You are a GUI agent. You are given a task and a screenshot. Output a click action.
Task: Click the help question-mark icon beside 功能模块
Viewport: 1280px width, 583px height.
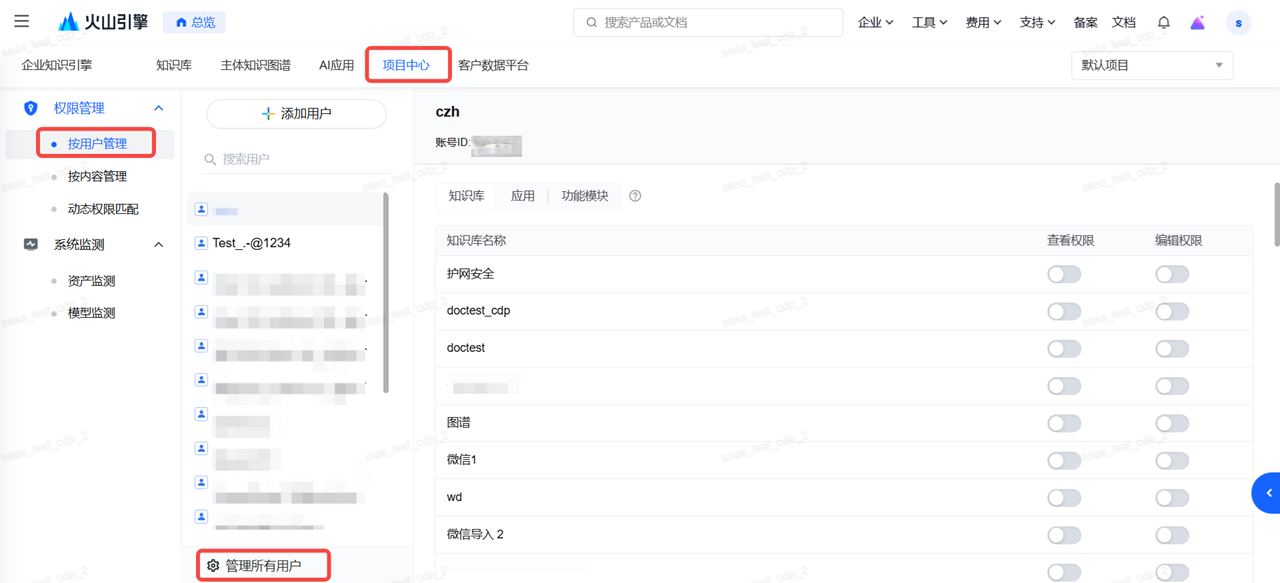635,196
